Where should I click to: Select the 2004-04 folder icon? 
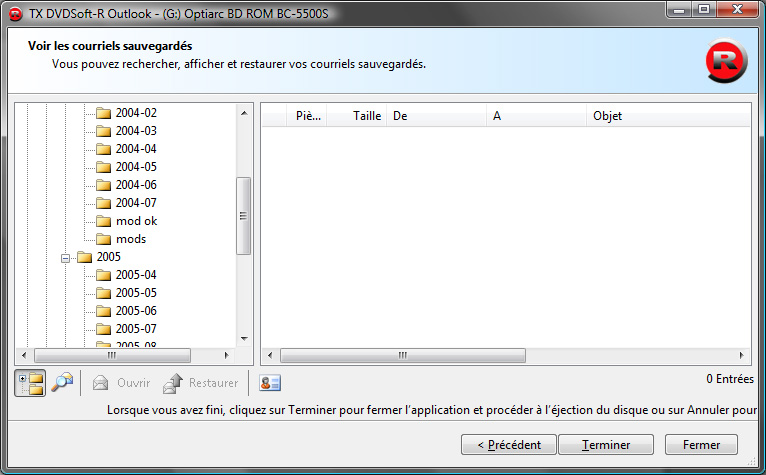click(103, 149)
